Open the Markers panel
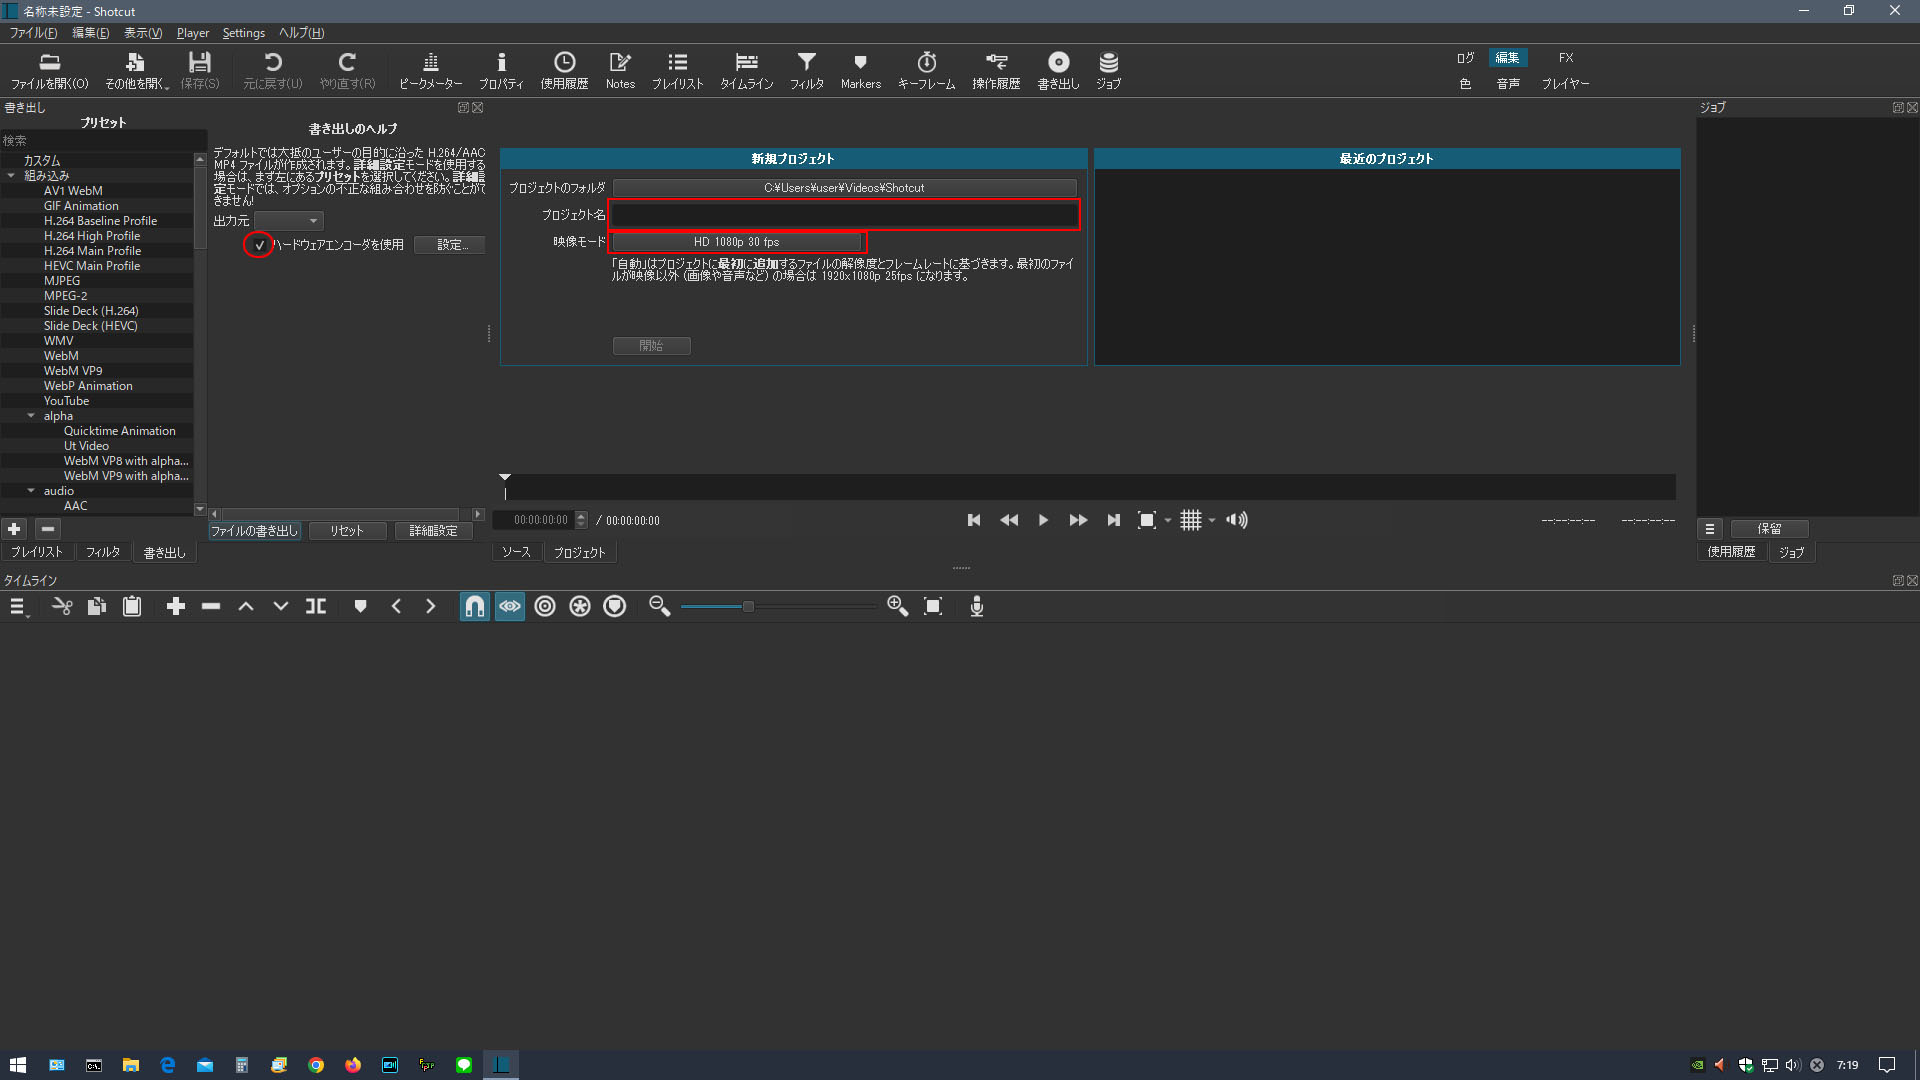The height and width of the screenshot is (1080, 1920). [x=860, y=71]
